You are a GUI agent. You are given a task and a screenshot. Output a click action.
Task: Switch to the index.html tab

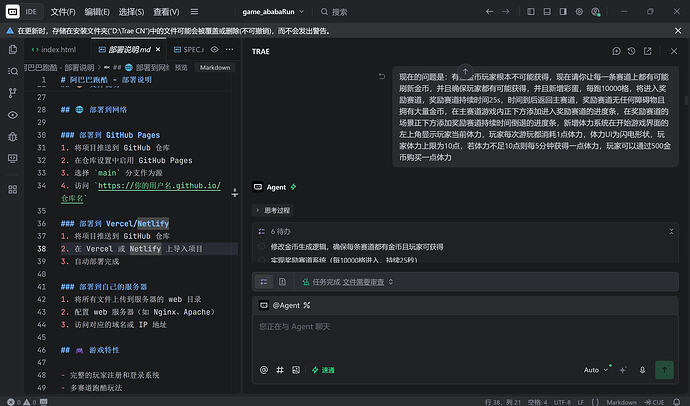54,50
